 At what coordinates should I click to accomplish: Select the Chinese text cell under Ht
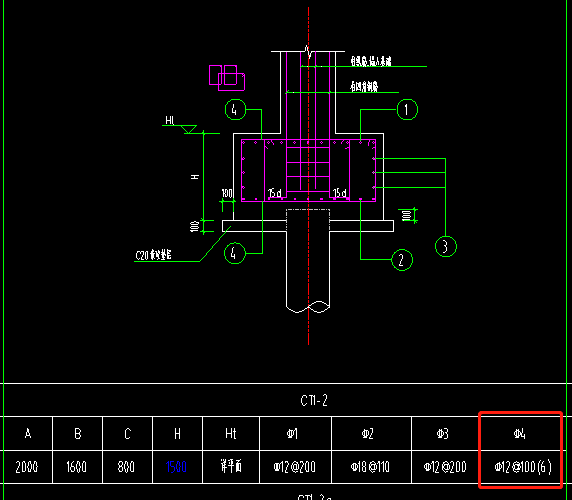coord(231,466)
